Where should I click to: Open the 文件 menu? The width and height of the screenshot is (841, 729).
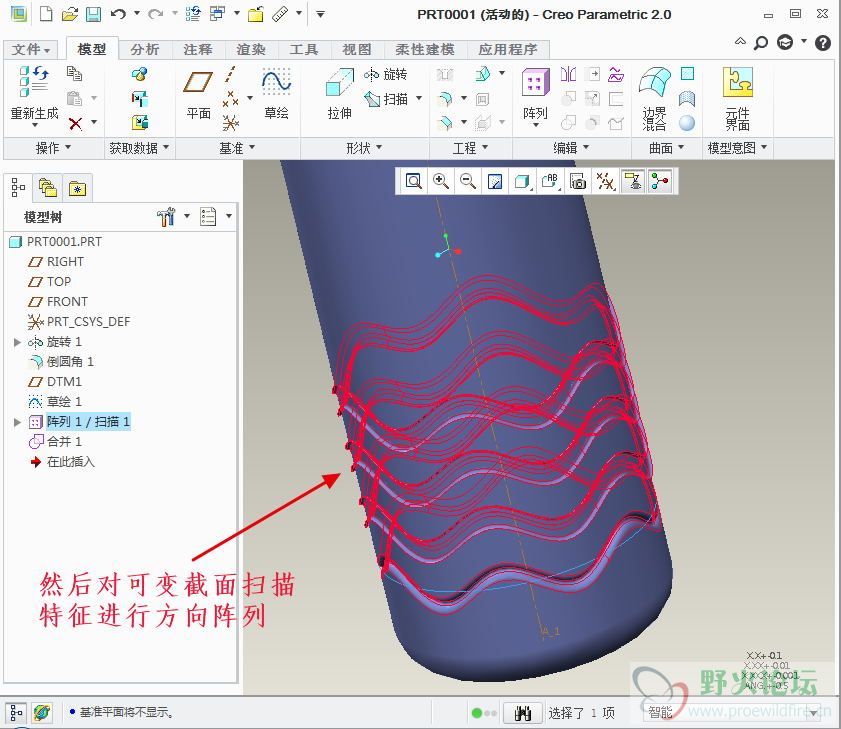point(31,49)
